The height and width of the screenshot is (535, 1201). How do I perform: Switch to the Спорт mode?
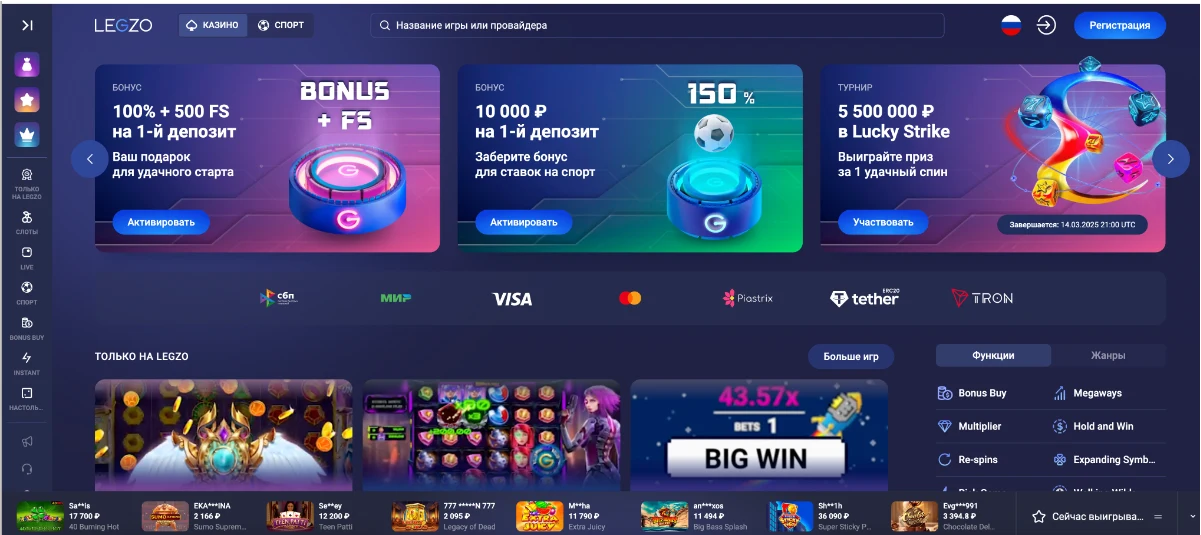pyautogui.click(x=281, y=25)
